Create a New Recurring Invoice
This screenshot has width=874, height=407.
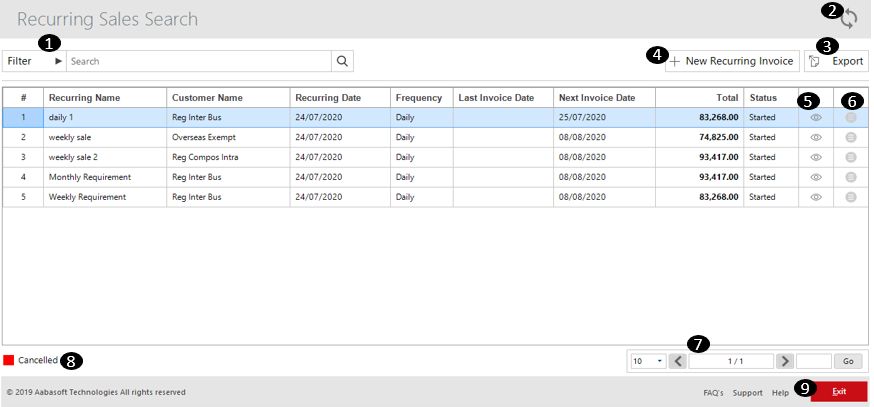[732, 61]
